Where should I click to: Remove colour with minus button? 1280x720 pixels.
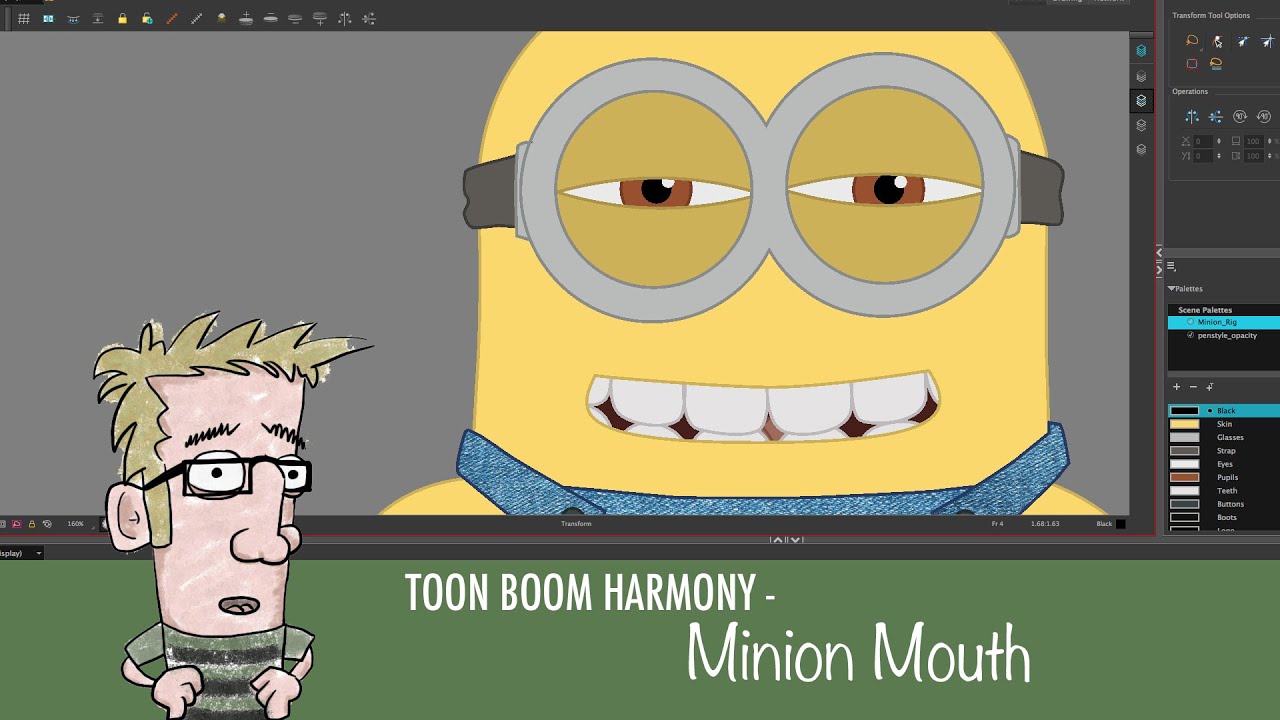point(1193,387)
